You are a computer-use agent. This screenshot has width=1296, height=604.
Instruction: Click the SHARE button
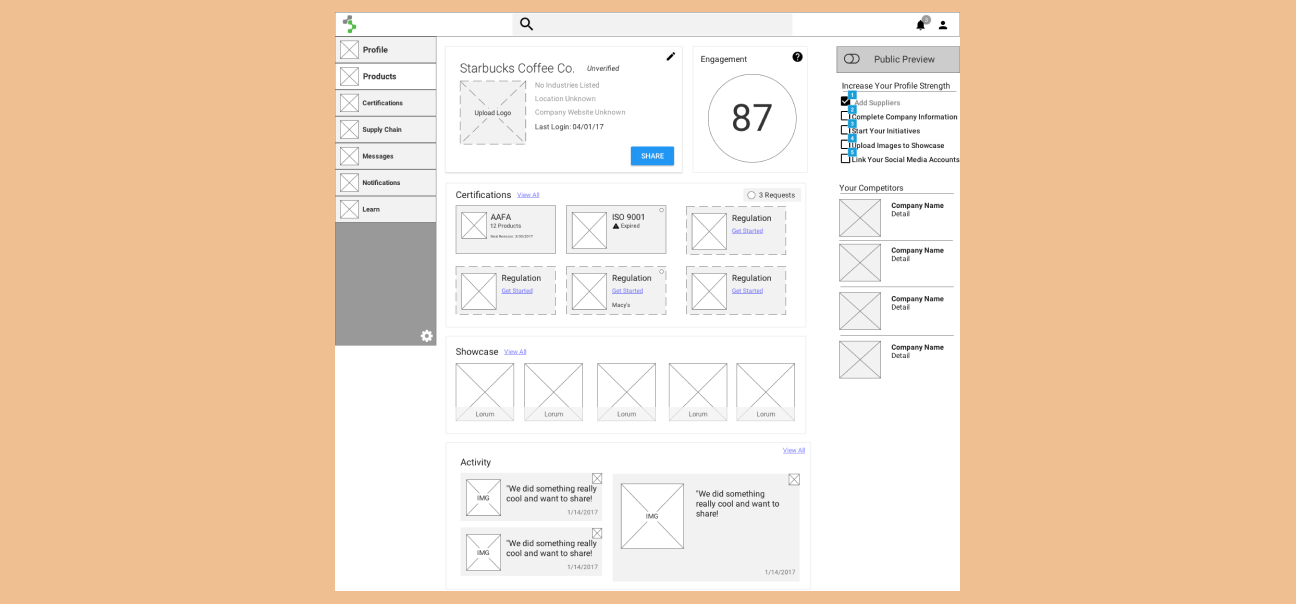coord(652,156)
